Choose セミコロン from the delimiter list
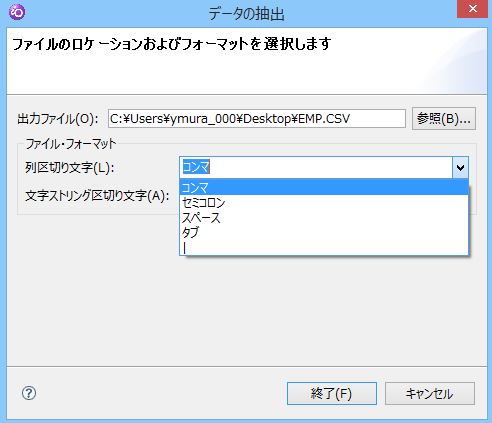This screenshot has height=423, width=492. tap(324, 203)
